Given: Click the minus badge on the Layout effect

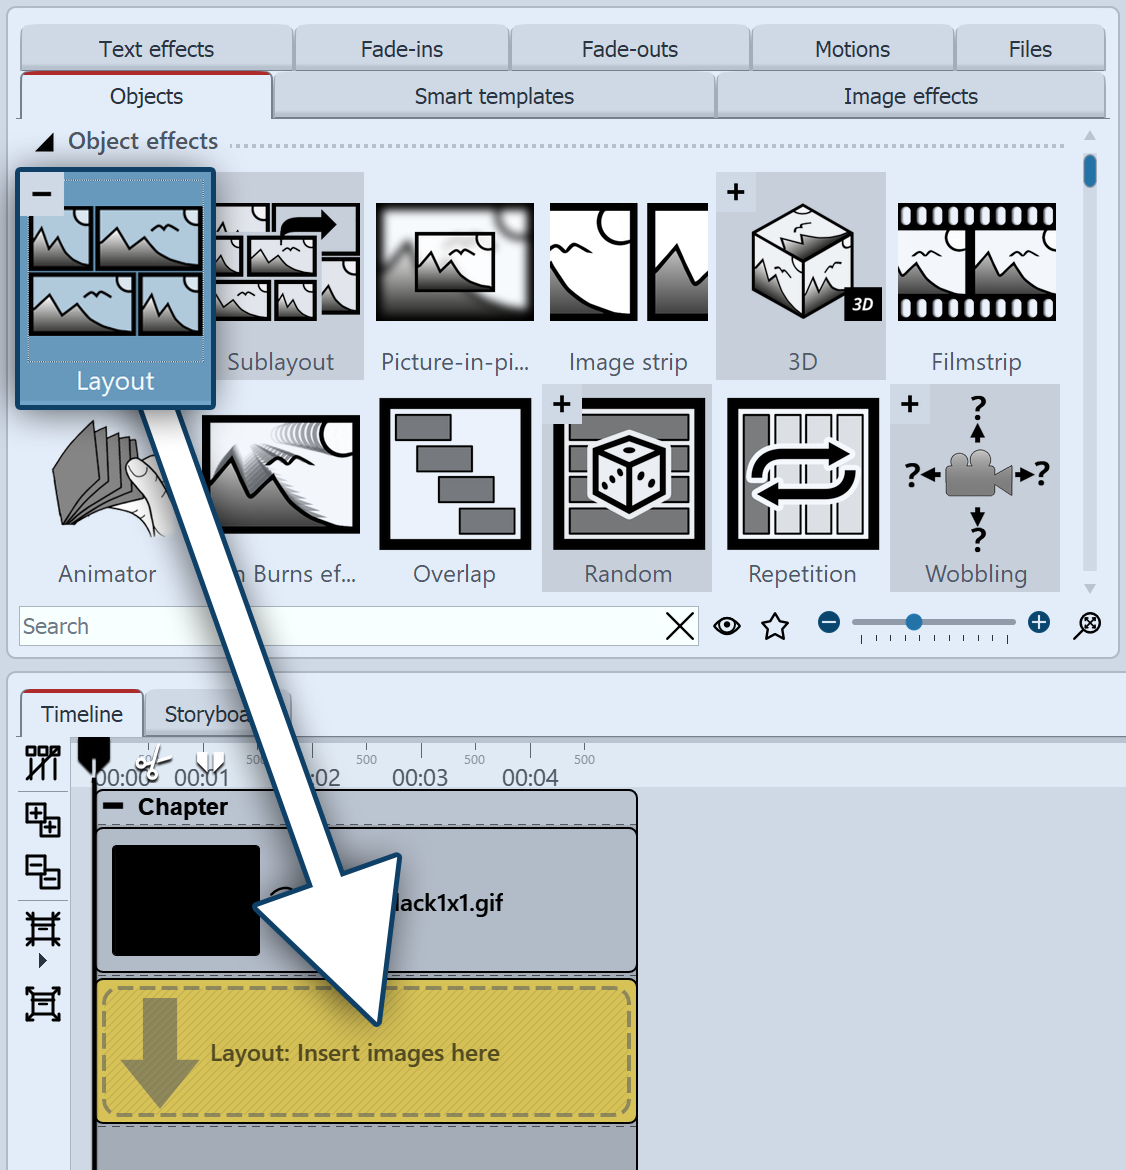Looking at the screenshot, I should [x=42, y=193].
